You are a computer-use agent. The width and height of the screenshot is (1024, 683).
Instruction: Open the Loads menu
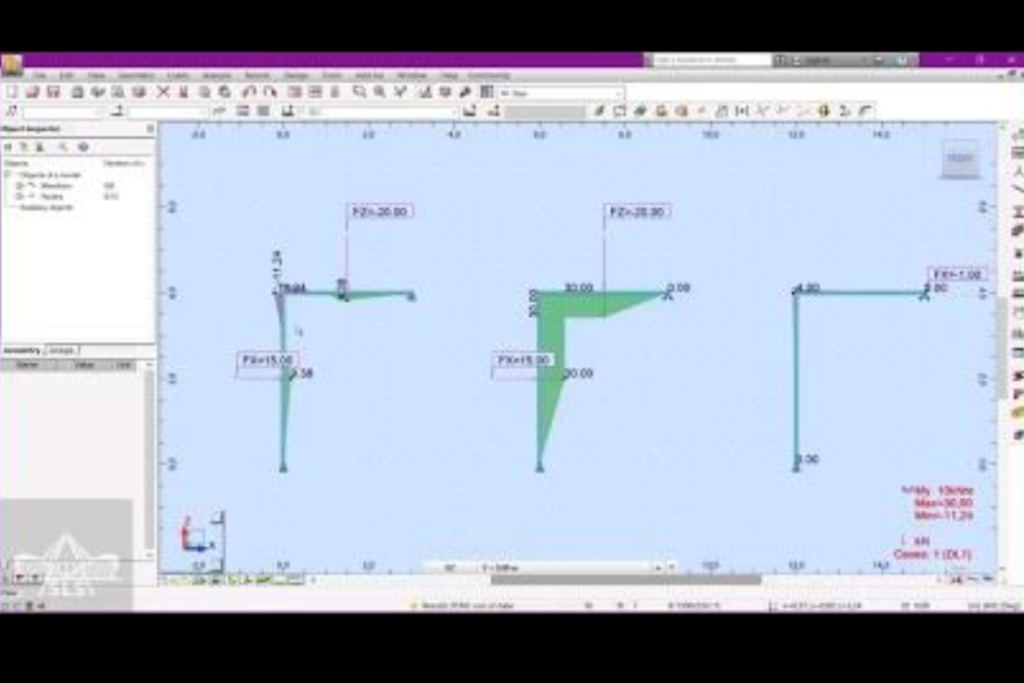click(x=178, y=76)
